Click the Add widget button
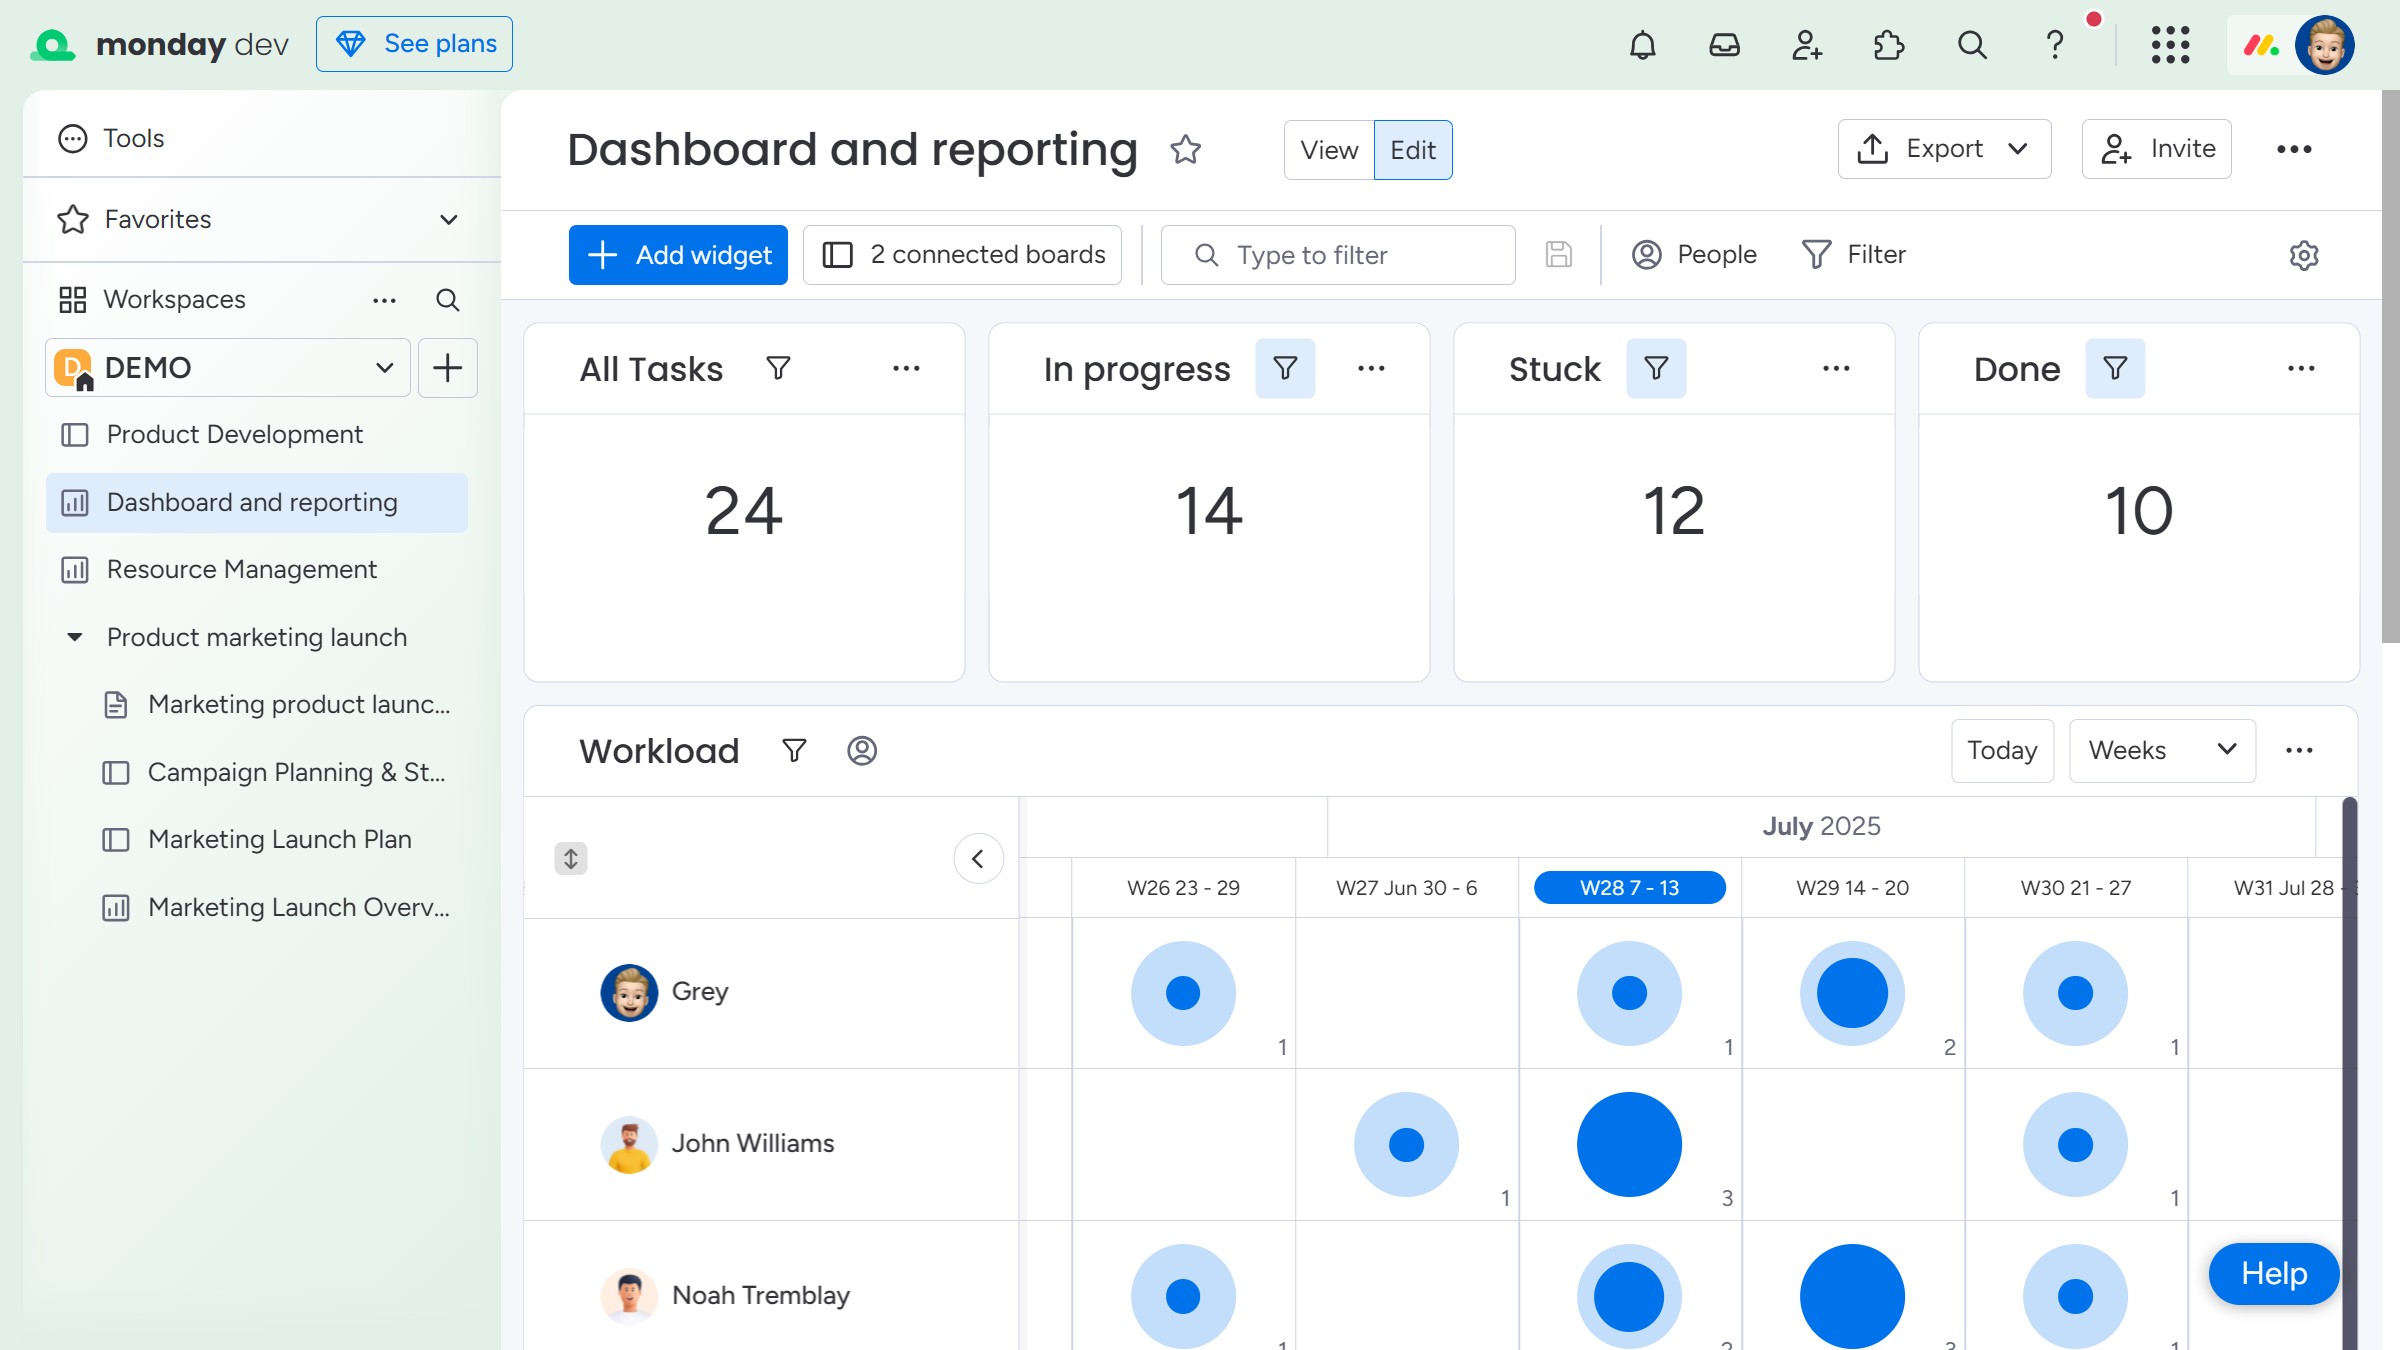Viewport: 2400px width, 1350px height. (678, 255)
